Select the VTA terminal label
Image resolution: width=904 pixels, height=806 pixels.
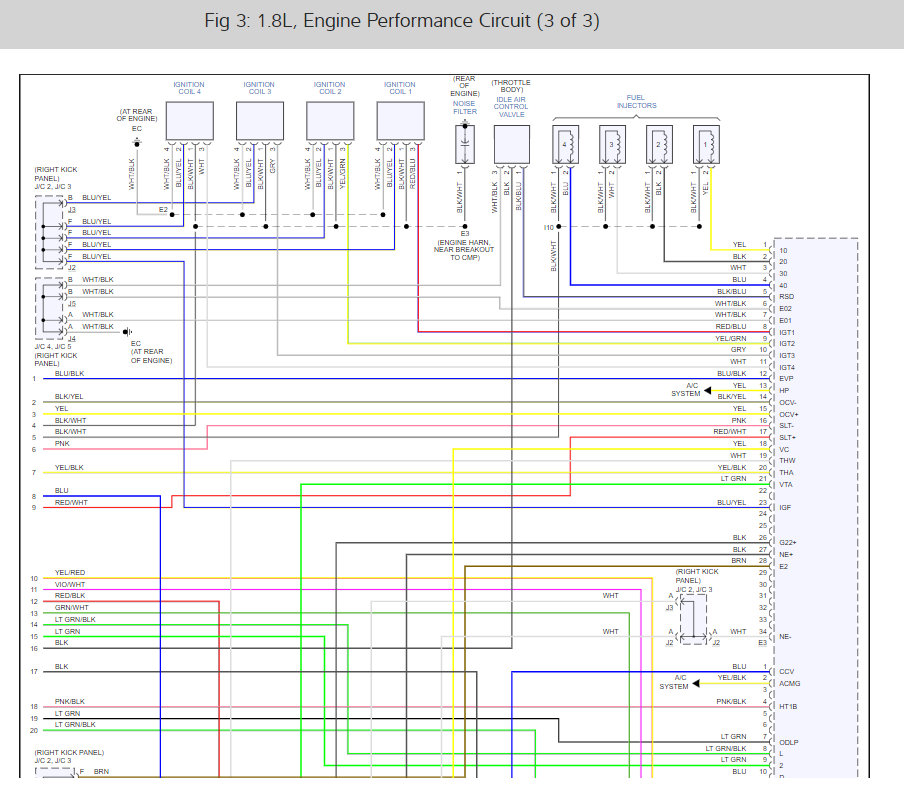click(x=786, y=485)
